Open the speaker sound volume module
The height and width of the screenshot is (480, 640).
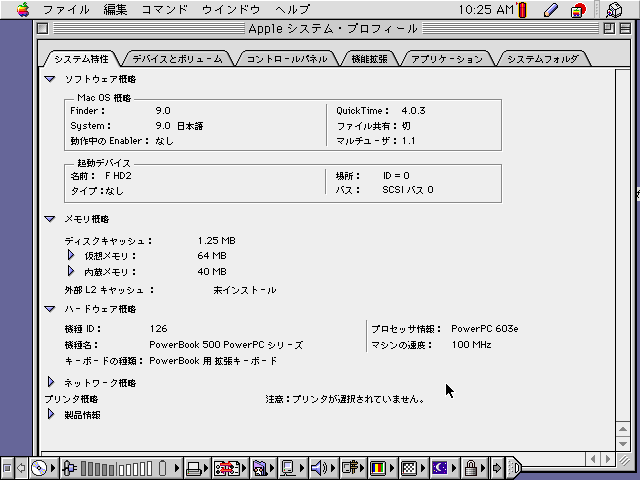click(x=322, y=468)
